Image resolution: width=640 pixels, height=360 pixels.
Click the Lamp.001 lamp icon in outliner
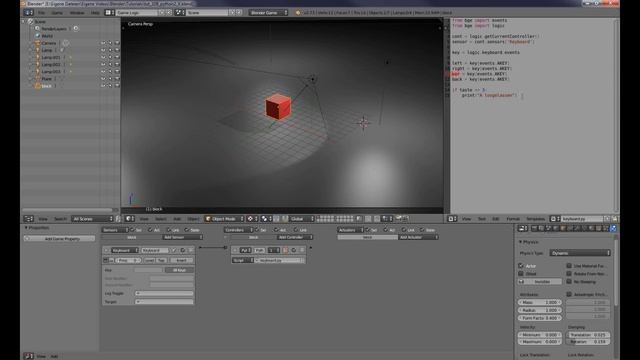pyautogui.click(x=38, y=57)
